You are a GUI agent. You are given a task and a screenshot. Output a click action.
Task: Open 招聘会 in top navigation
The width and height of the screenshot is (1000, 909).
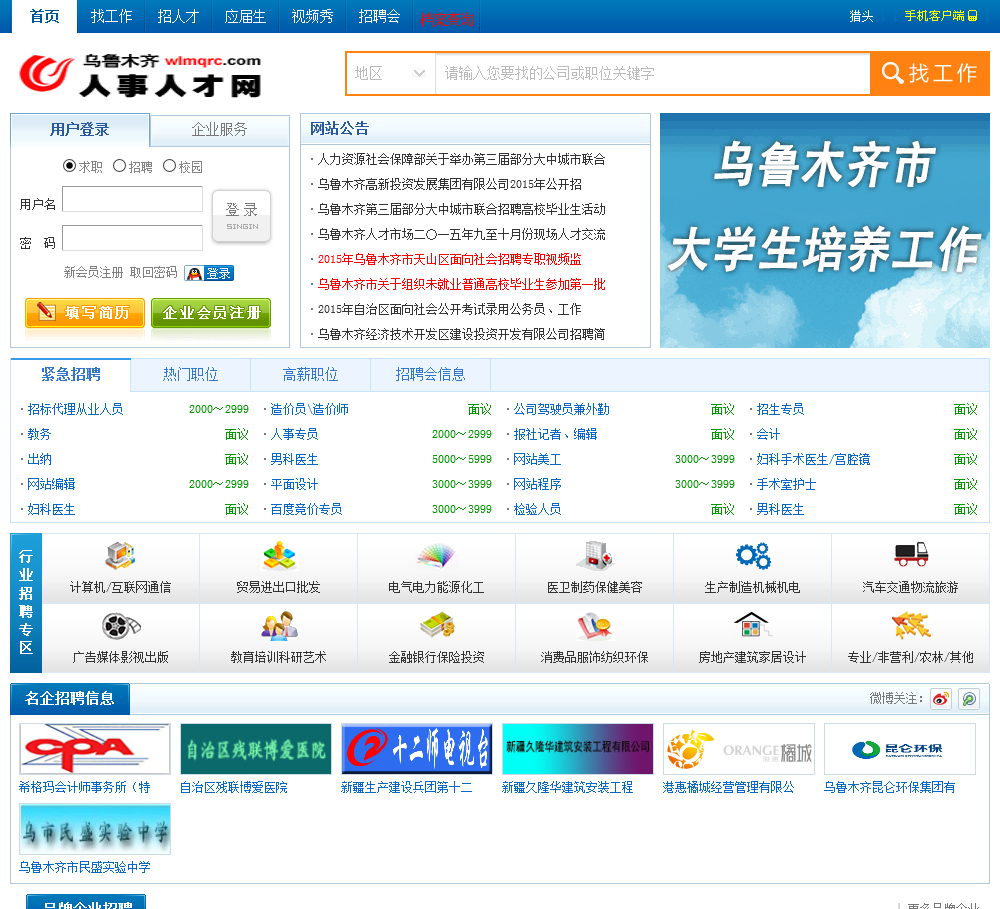379,16
